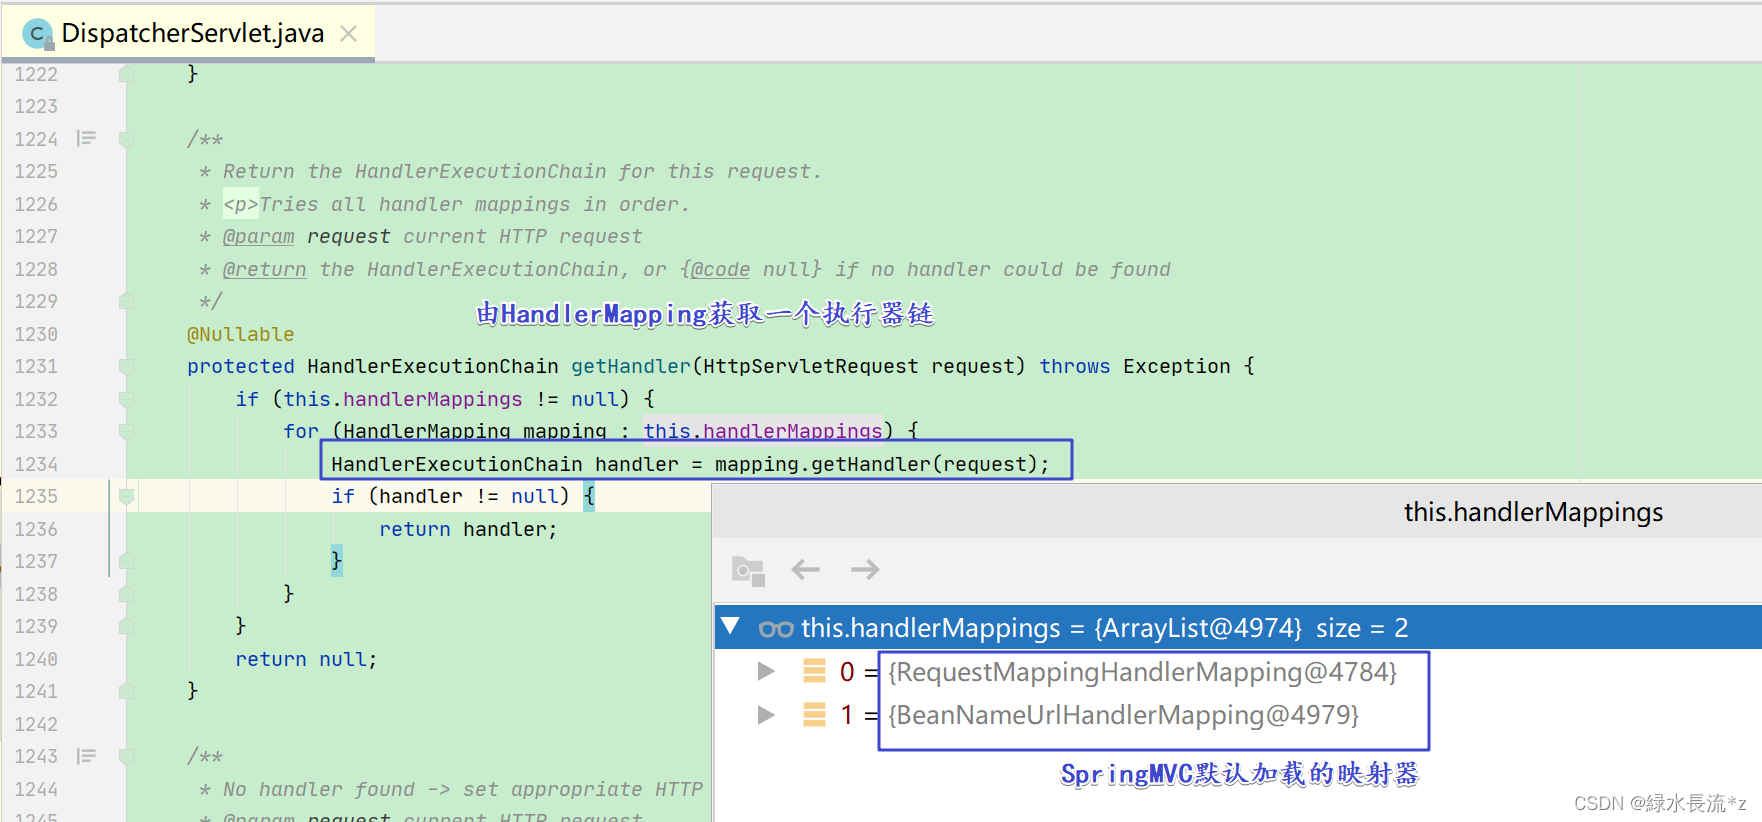Click line number 1231 in gutter
The width and height of the screenshot is (1762, 822).
[36, 367]
